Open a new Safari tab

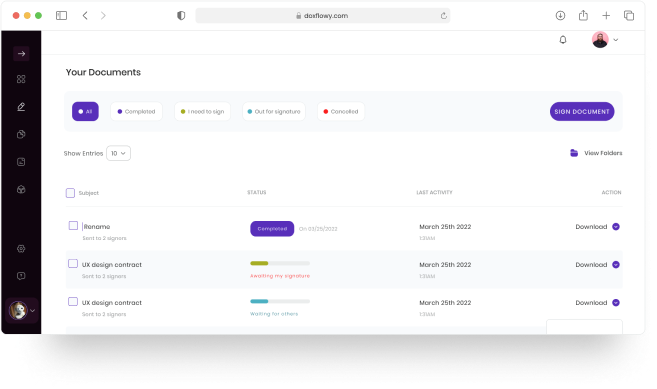[606, 16]
